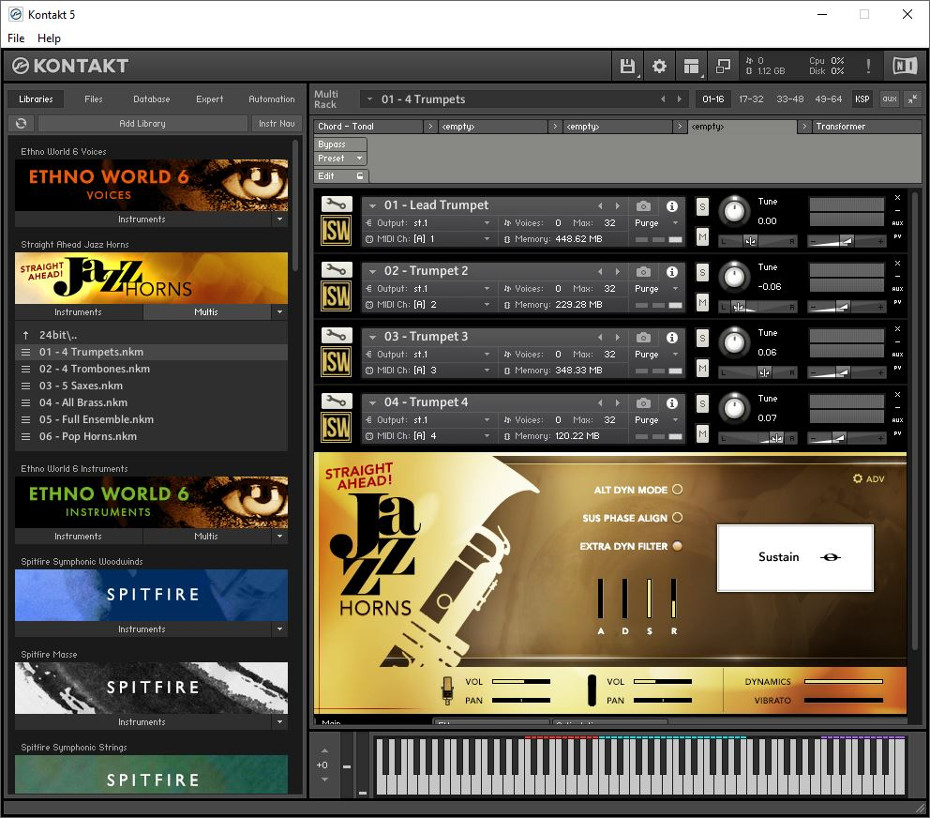Expand Ethno World 6 Voices Instruments dropdown
The height and width of the screenshot is (818, 930).
(279, 219)
